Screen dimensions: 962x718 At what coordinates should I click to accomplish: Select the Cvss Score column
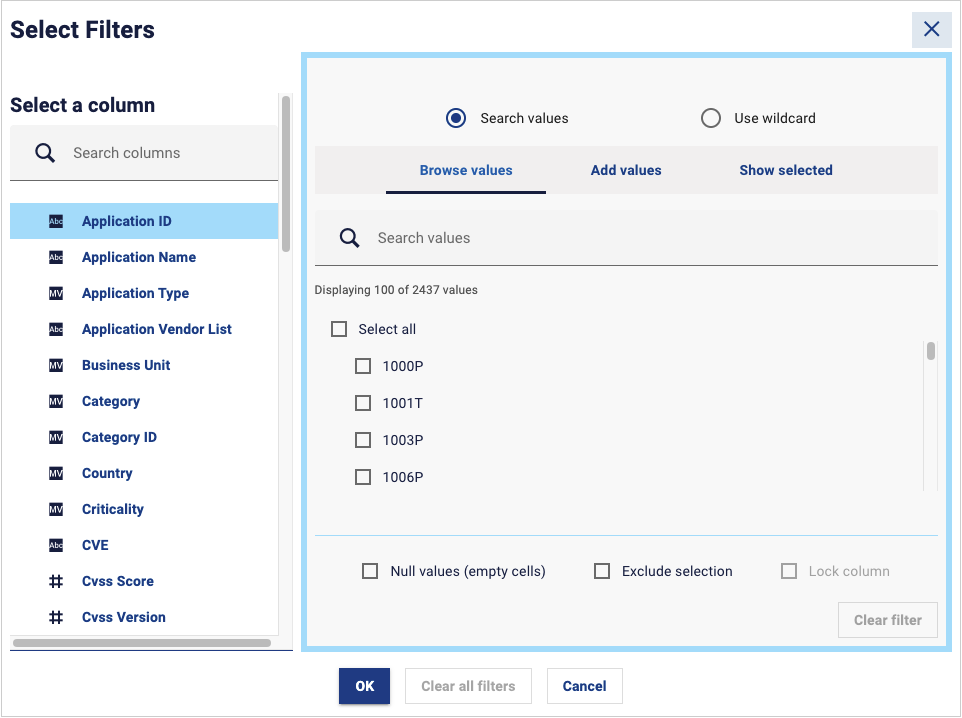point(144,581)
